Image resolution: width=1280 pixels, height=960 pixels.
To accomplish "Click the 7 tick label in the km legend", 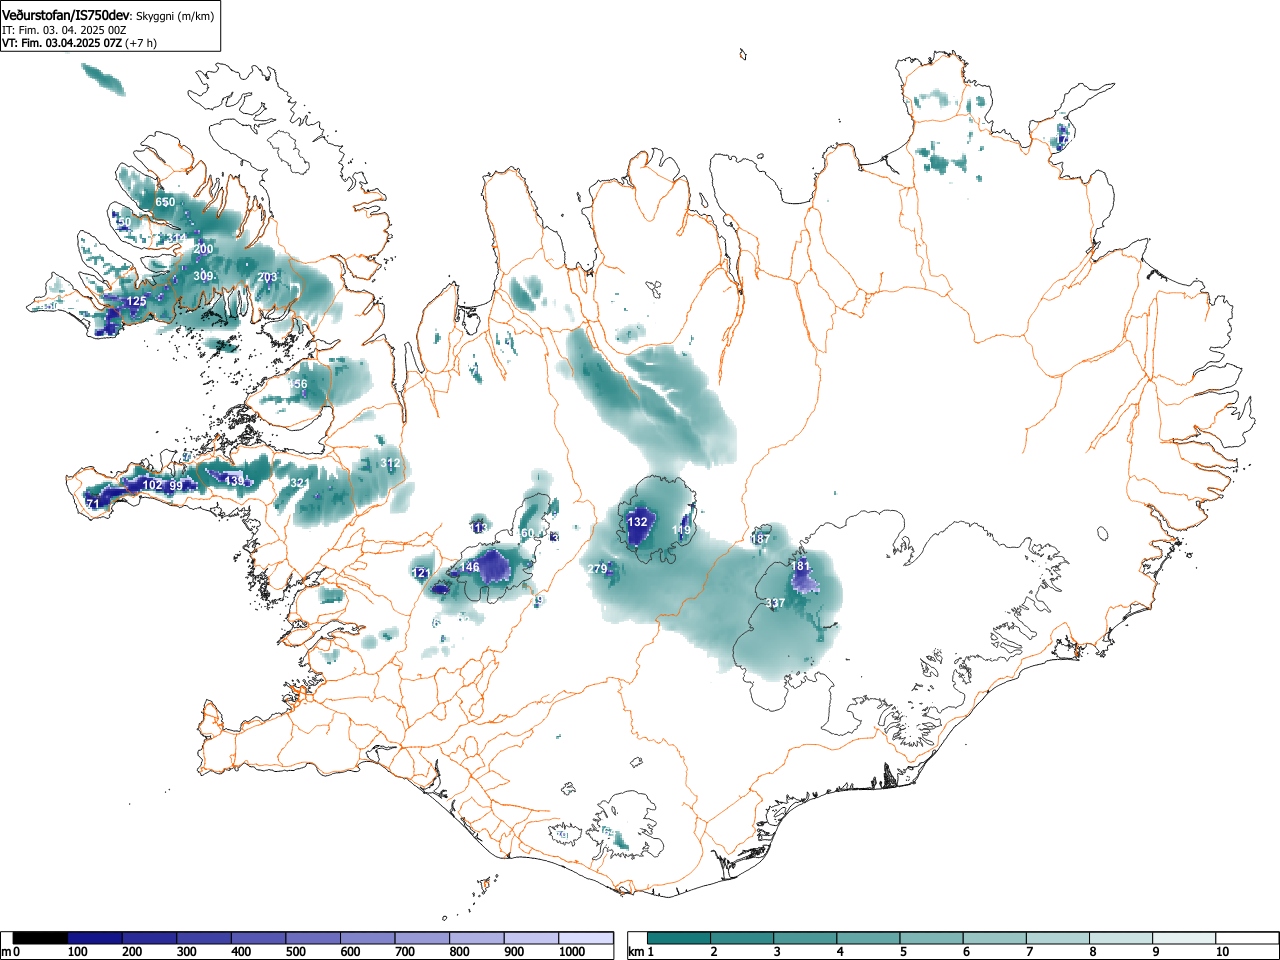I will [1030, 952].
